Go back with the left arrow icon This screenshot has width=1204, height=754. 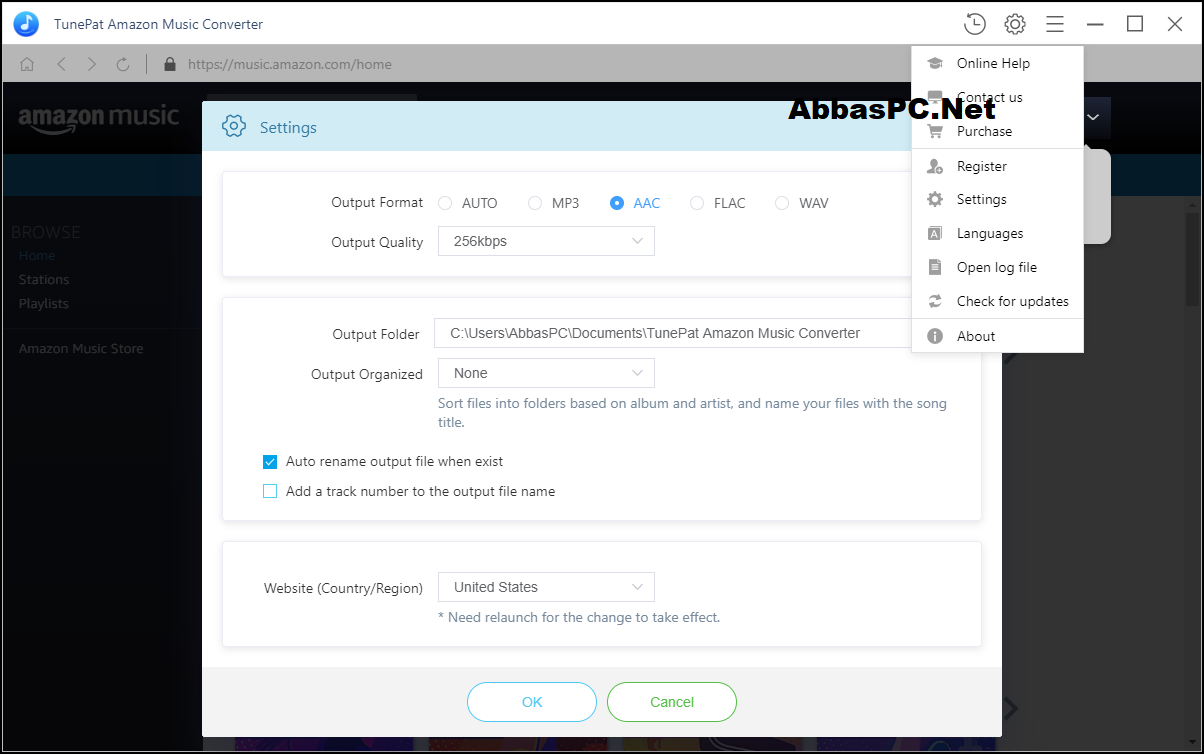tap(61, 64)
